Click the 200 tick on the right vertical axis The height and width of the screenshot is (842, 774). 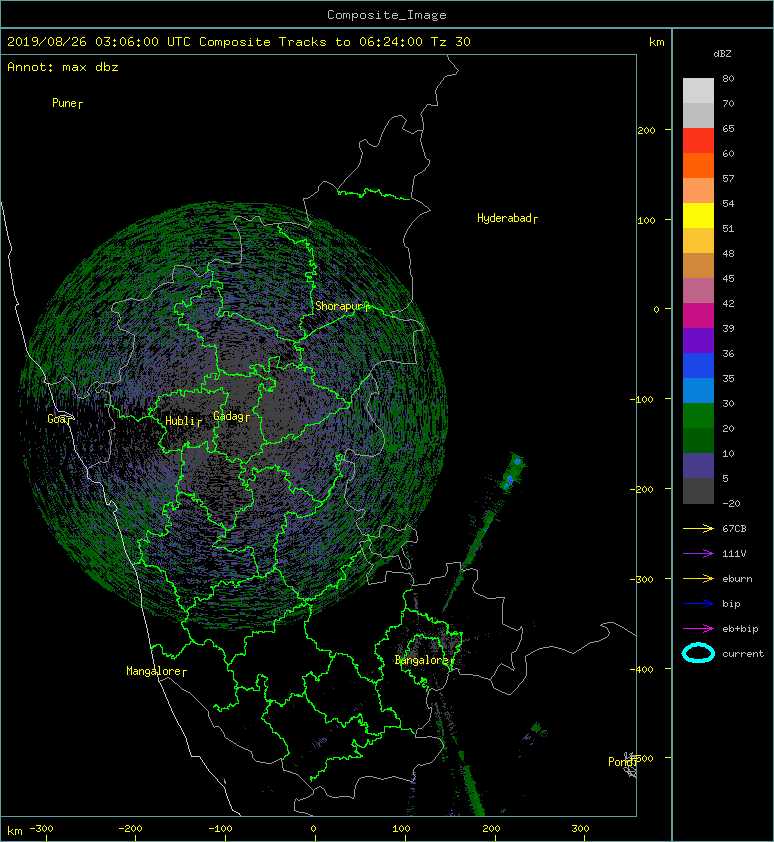click(x=646, y=130)
